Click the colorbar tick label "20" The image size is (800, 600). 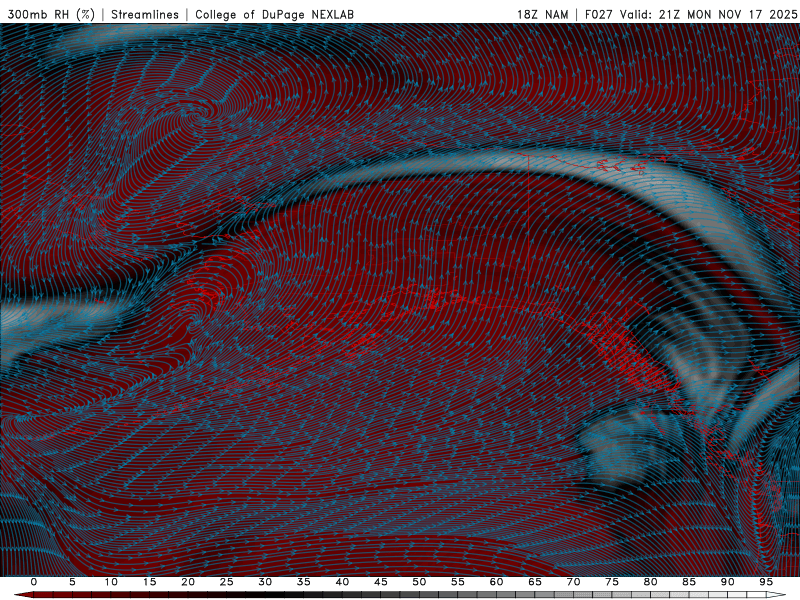(188, 582)
